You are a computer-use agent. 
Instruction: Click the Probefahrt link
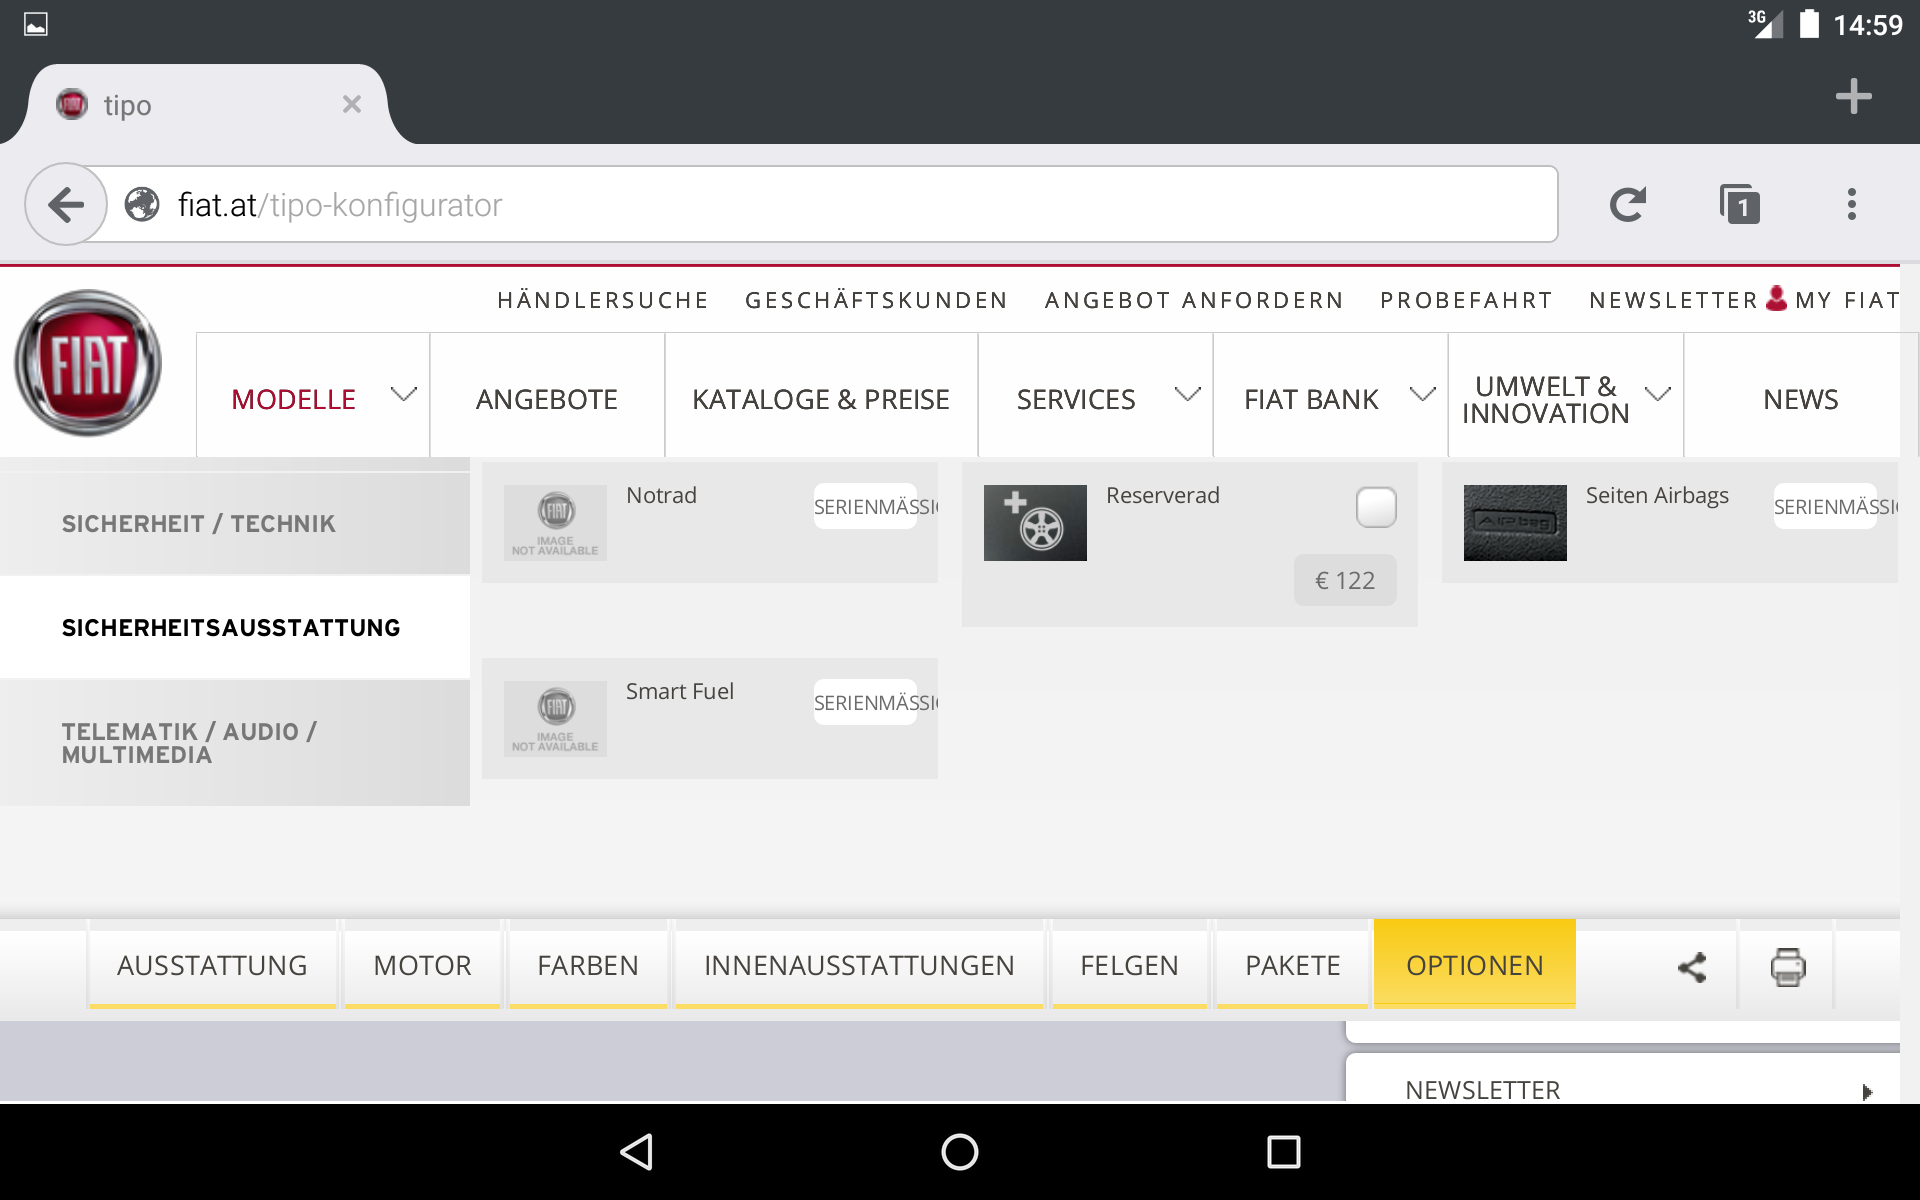tap(1466, 300)
